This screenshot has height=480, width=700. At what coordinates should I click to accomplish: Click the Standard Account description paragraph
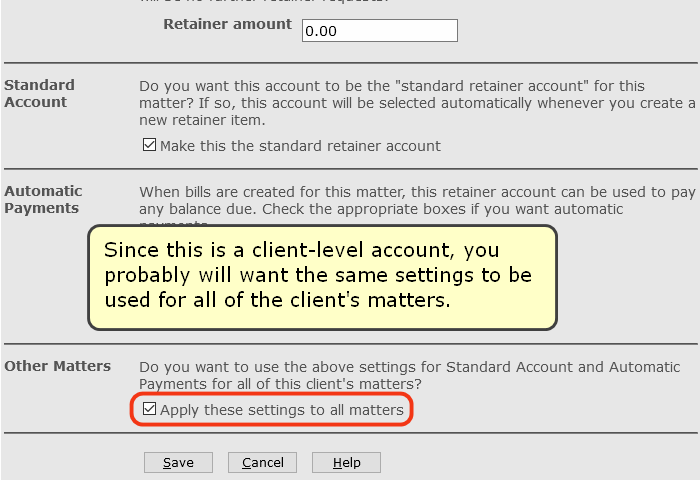point(416,103)
